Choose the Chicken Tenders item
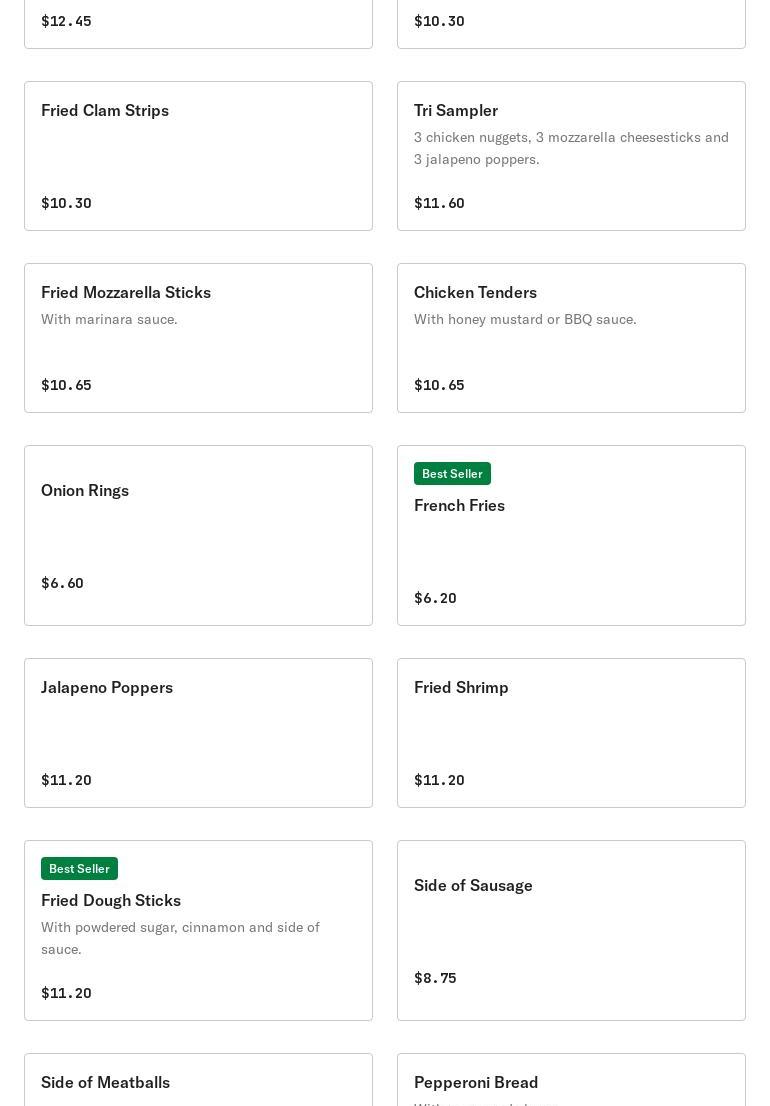Image resolution: width=770 pixels, height=1106 pixels. pyautogui.click(x=571, y=338)
